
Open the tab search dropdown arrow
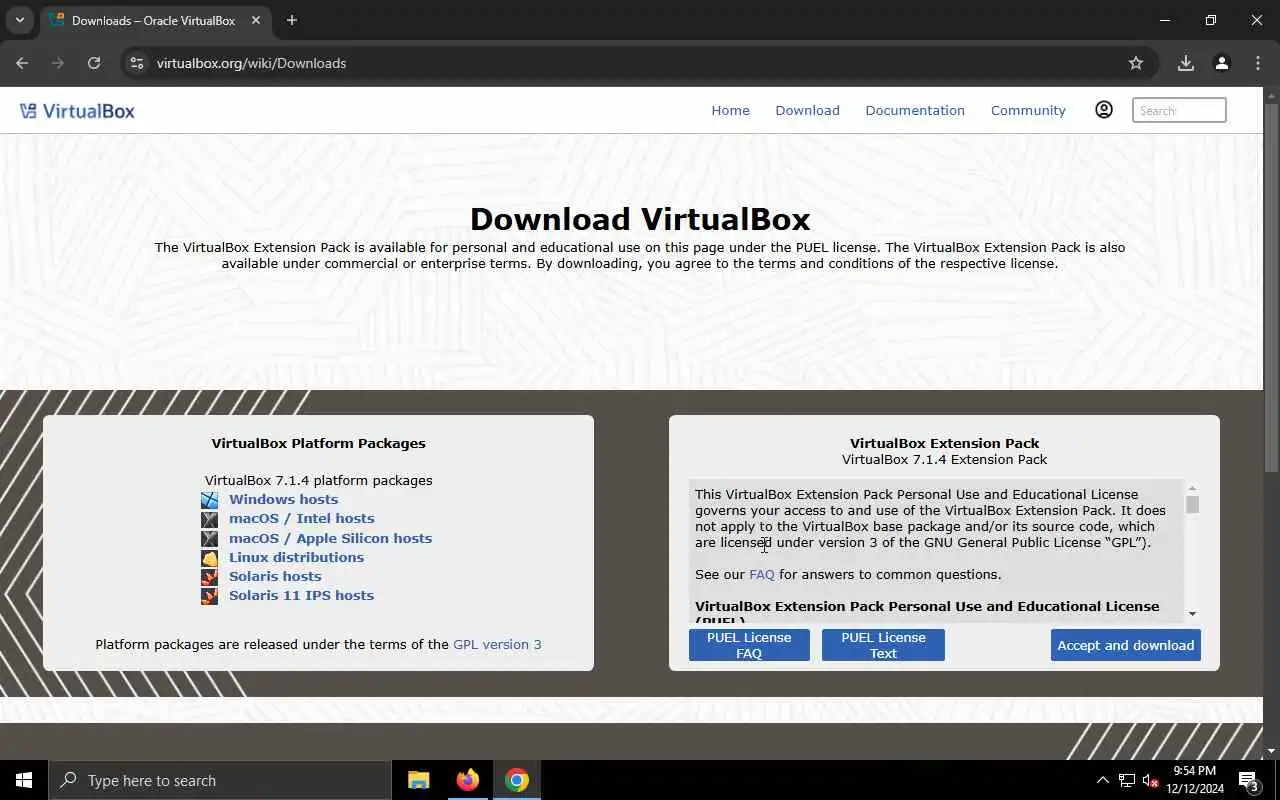pos(19,20)
